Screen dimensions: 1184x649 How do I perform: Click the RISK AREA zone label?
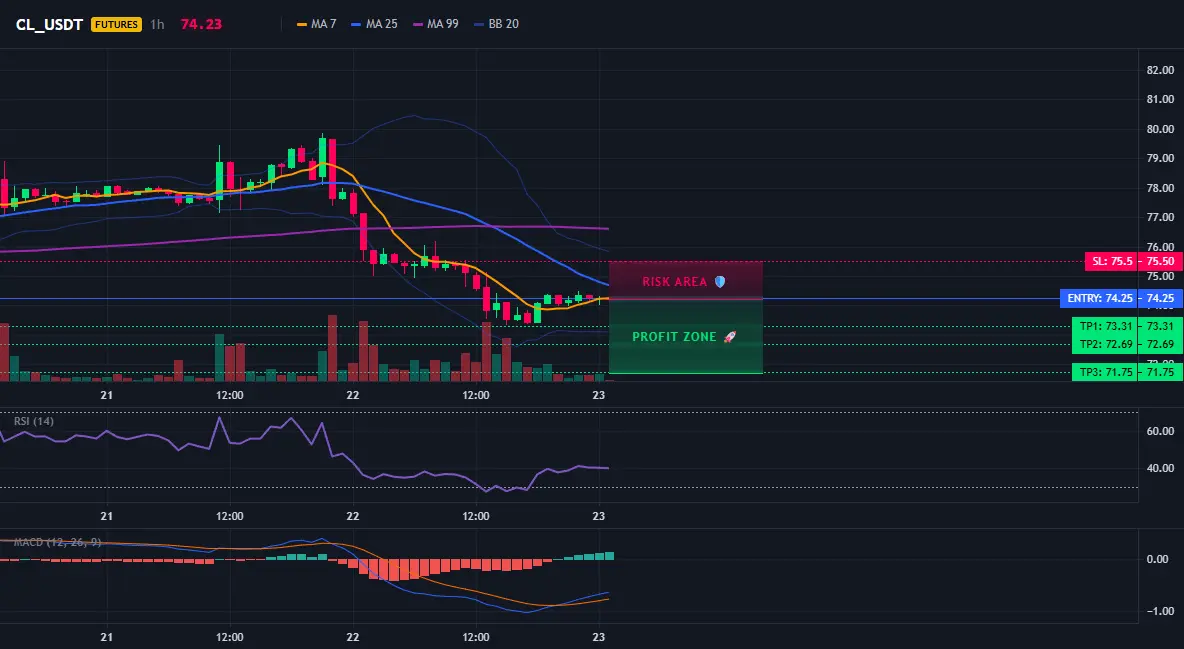[683, 282]
